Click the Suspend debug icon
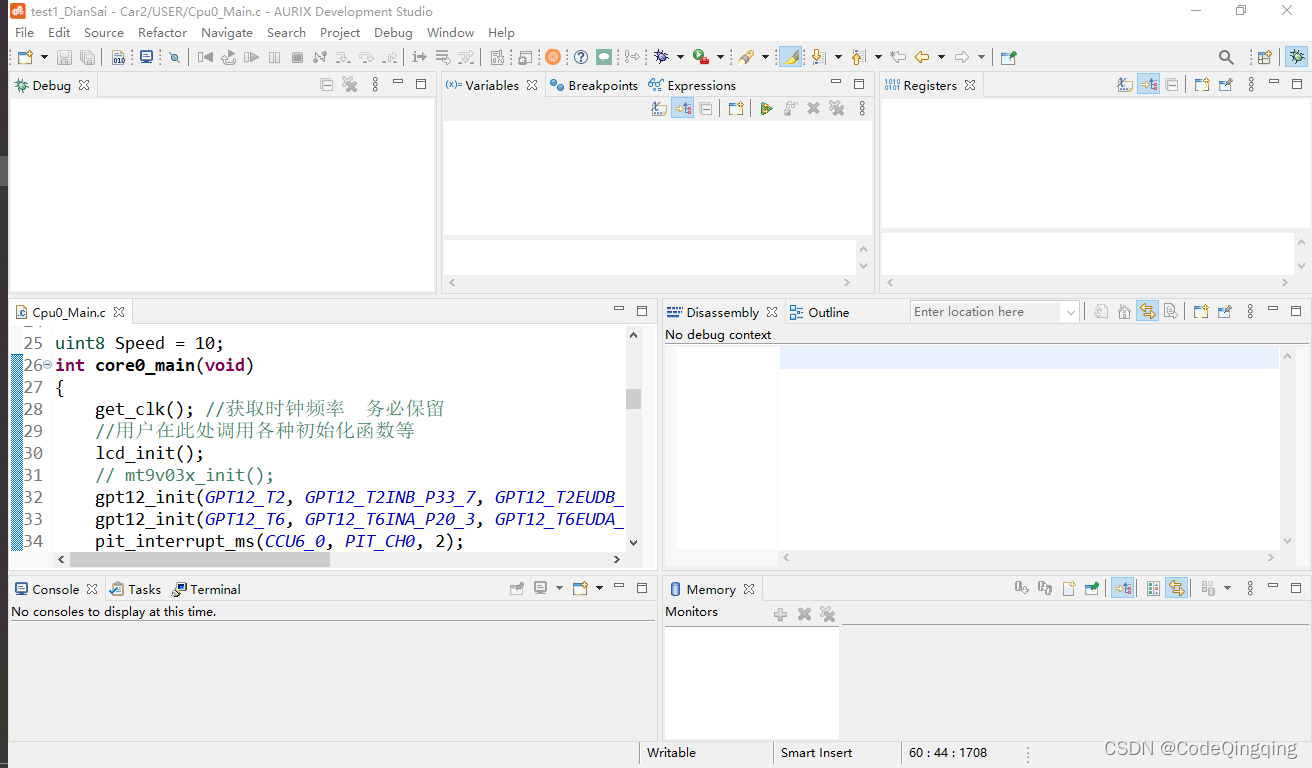This screenshot has width=1312, height=768. 273,57
